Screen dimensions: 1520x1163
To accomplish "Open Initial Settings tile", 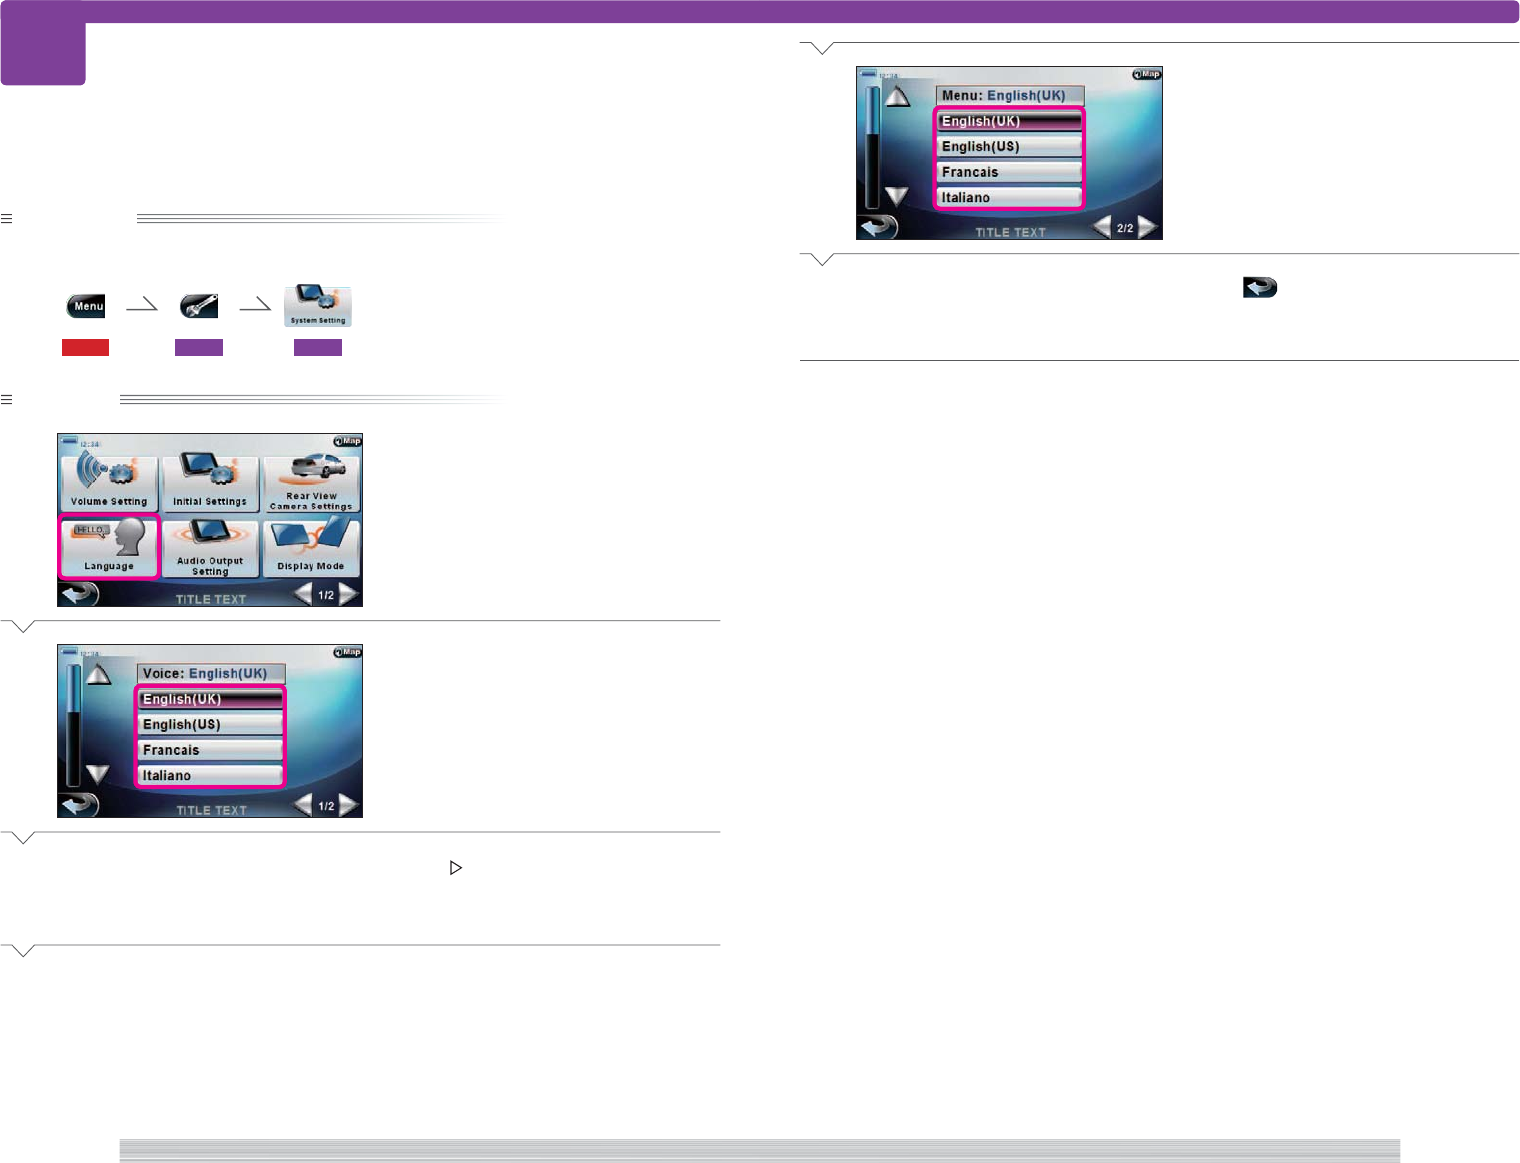I will coord(210,484).
